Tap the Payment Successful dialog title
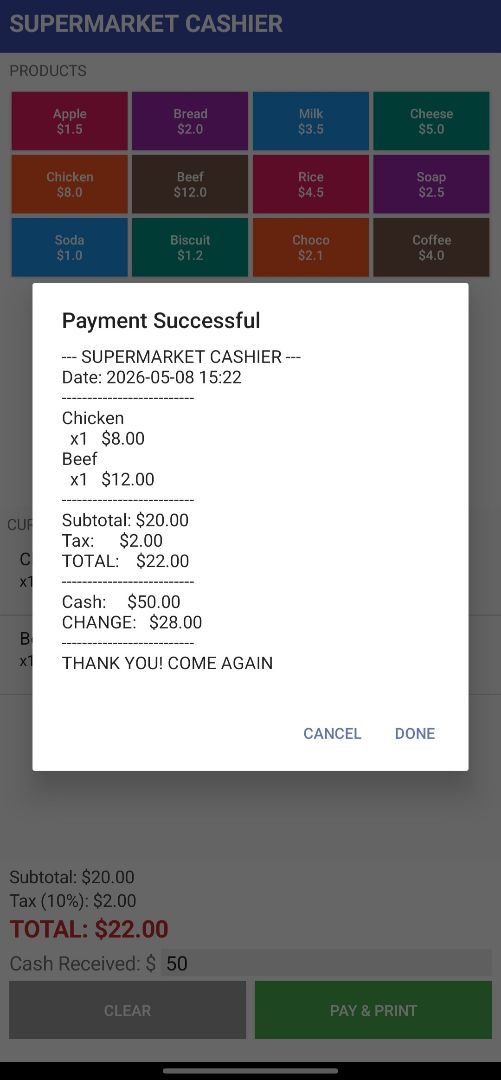 click(161, 320)
